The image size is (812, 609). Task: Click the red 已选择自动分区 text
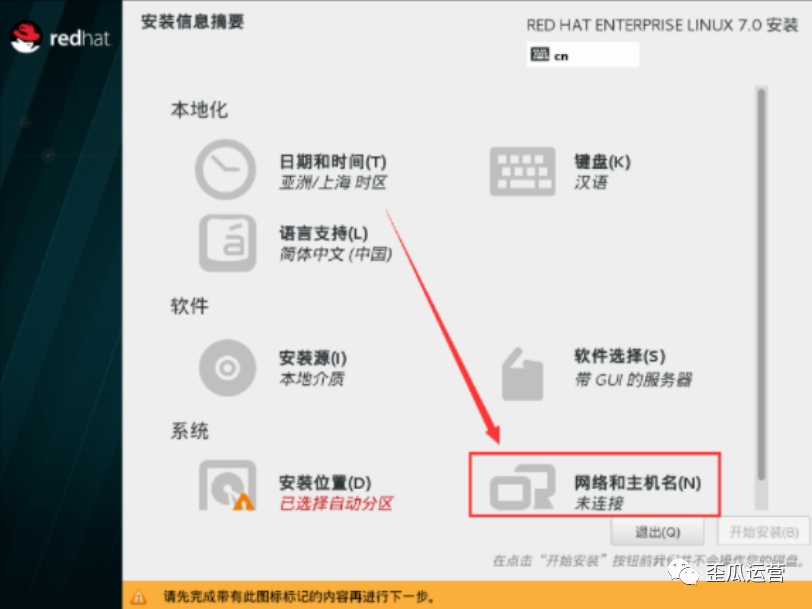click(x=336, y=503)
